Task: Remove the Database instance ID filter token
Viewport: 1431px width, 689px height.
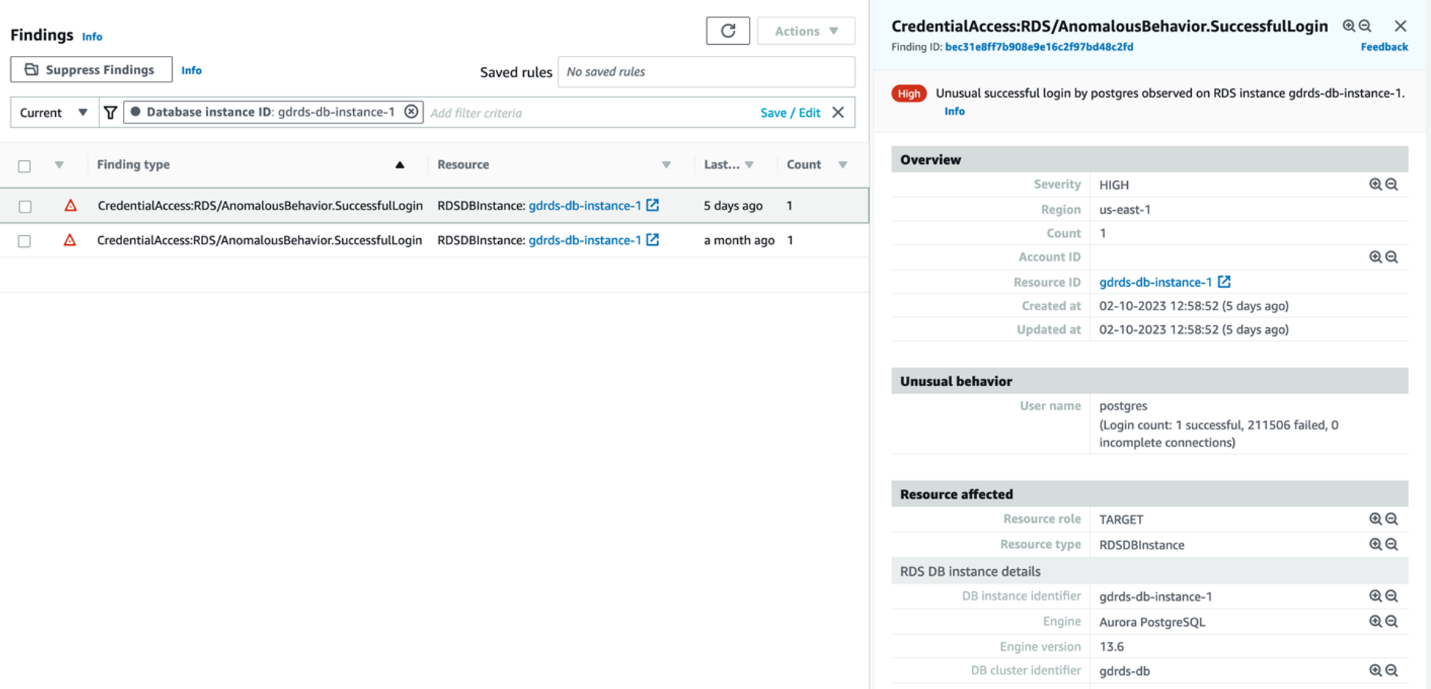Action: (412, 112)
